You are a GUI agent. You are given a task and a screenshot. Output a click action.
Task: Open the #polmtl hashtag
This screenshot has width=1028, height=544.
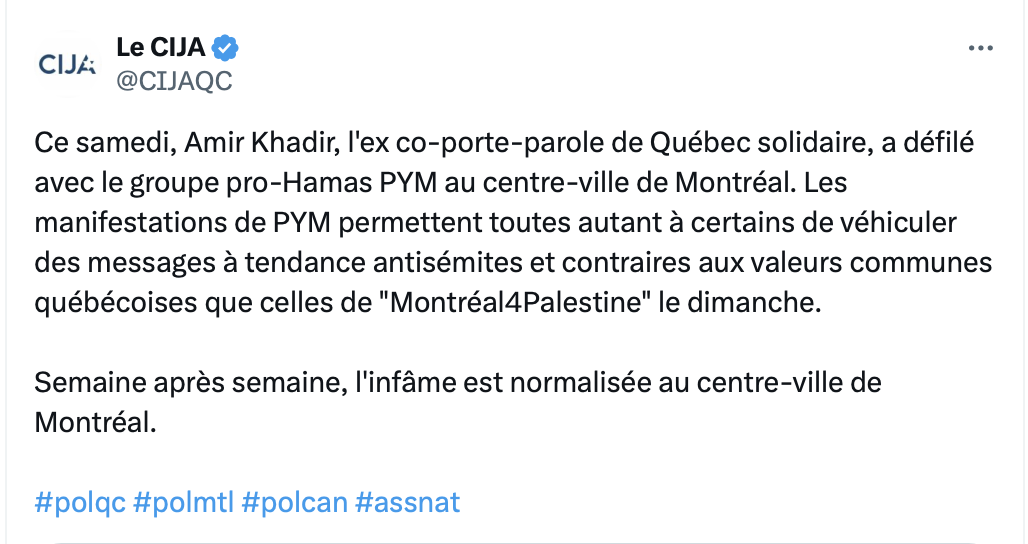click(183, 503)
